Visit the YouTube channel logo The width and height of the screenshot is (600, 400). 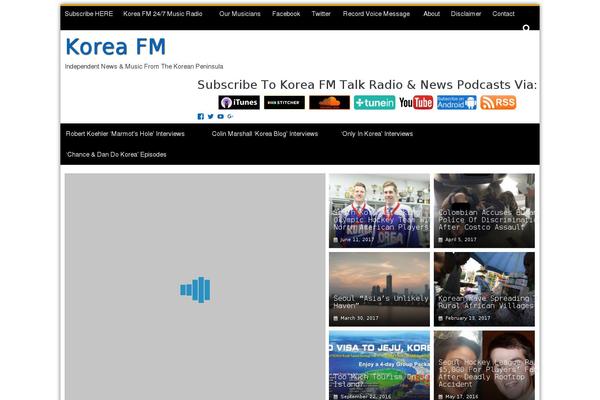click(416, 103)
